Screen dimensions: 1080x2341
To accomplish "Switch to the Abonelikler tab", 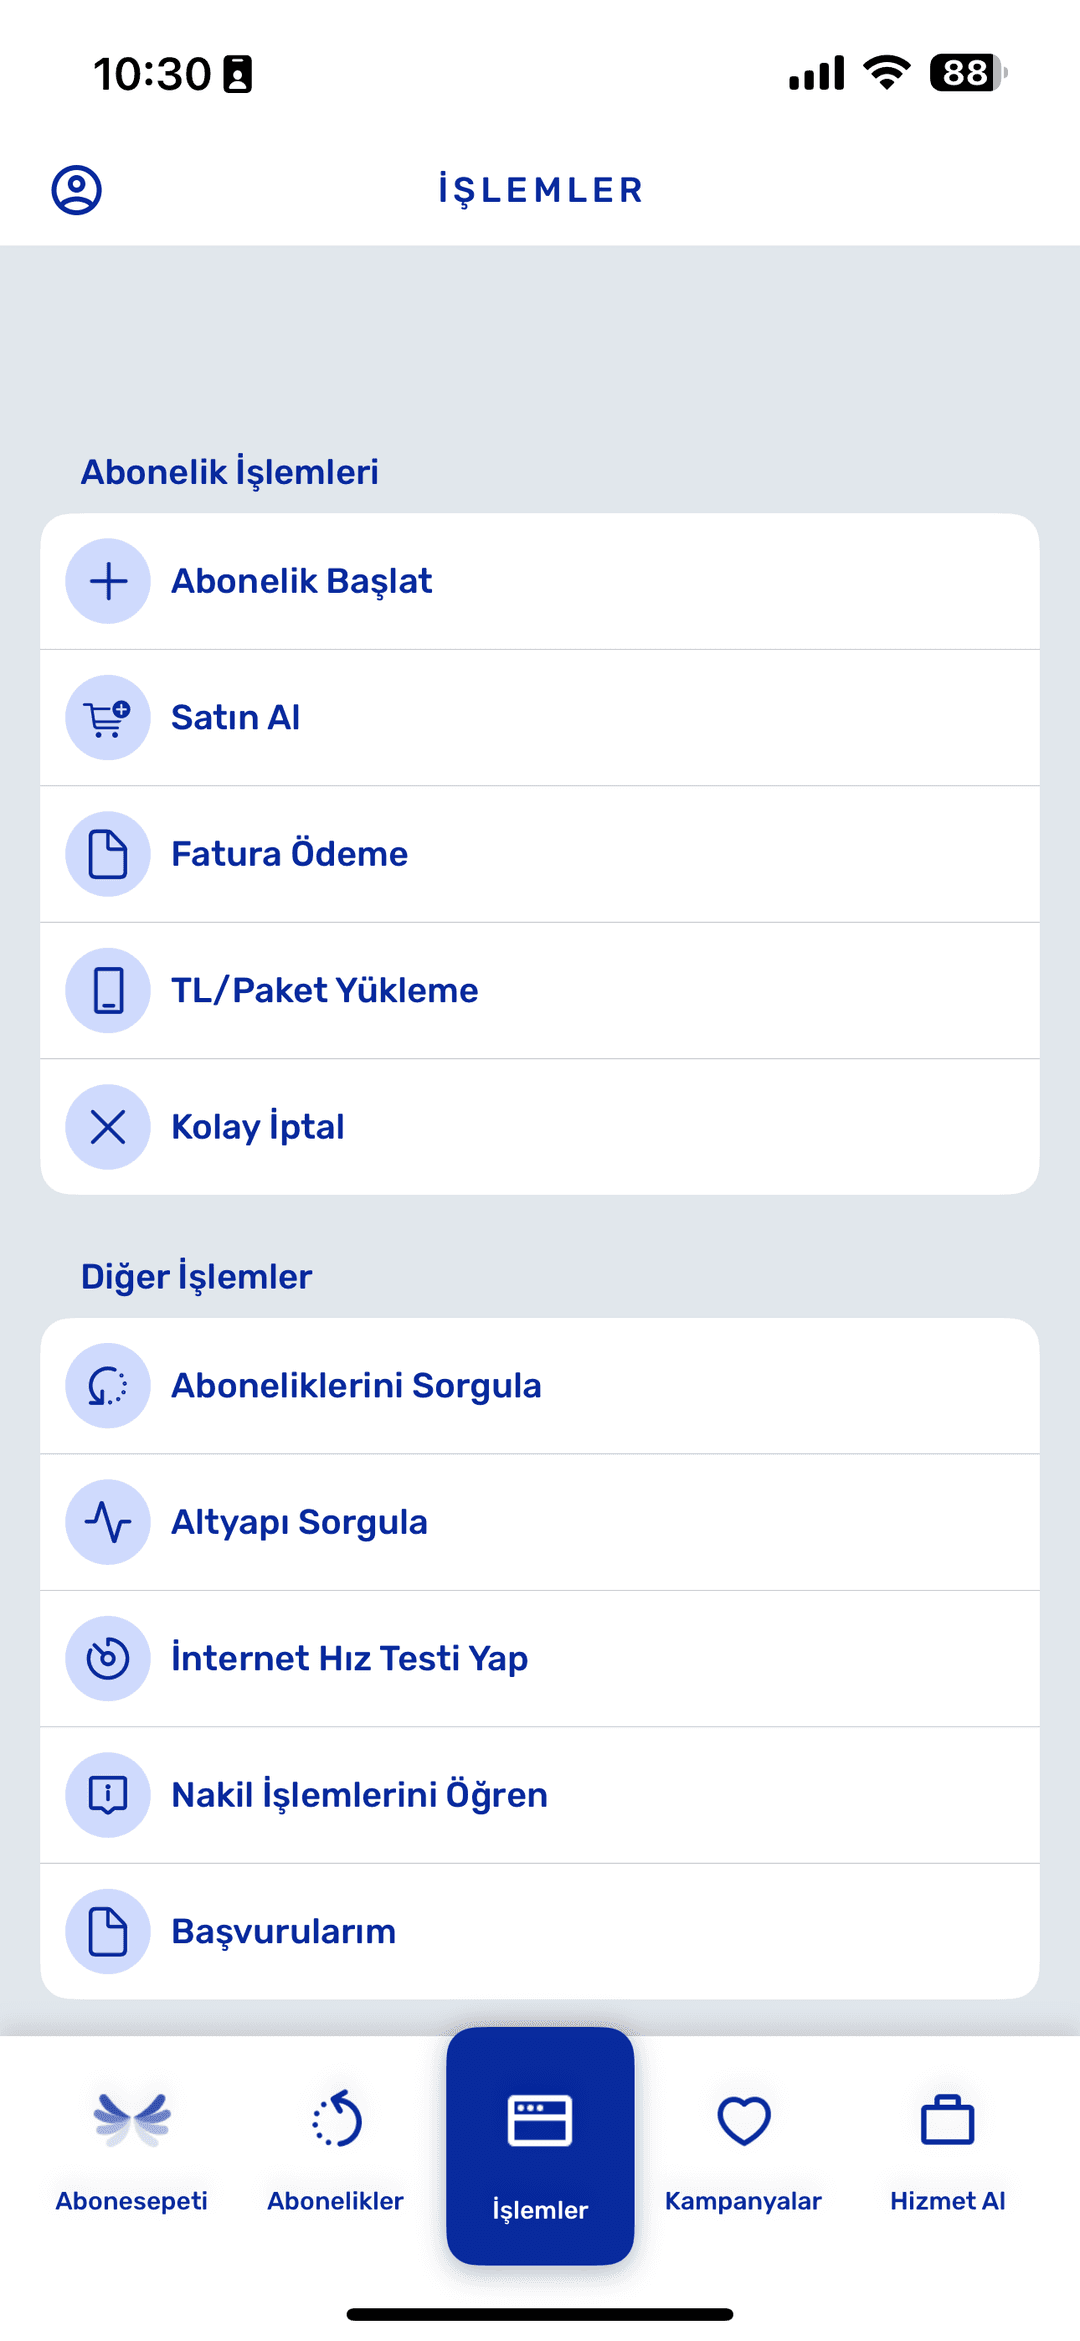I will [x=336, y=2150].
